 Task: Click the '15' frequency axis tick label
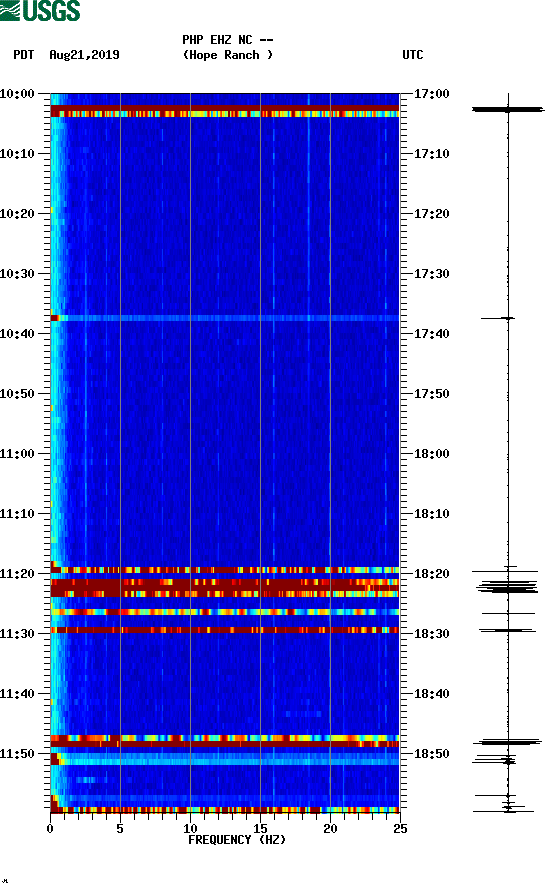click(260, 828)
